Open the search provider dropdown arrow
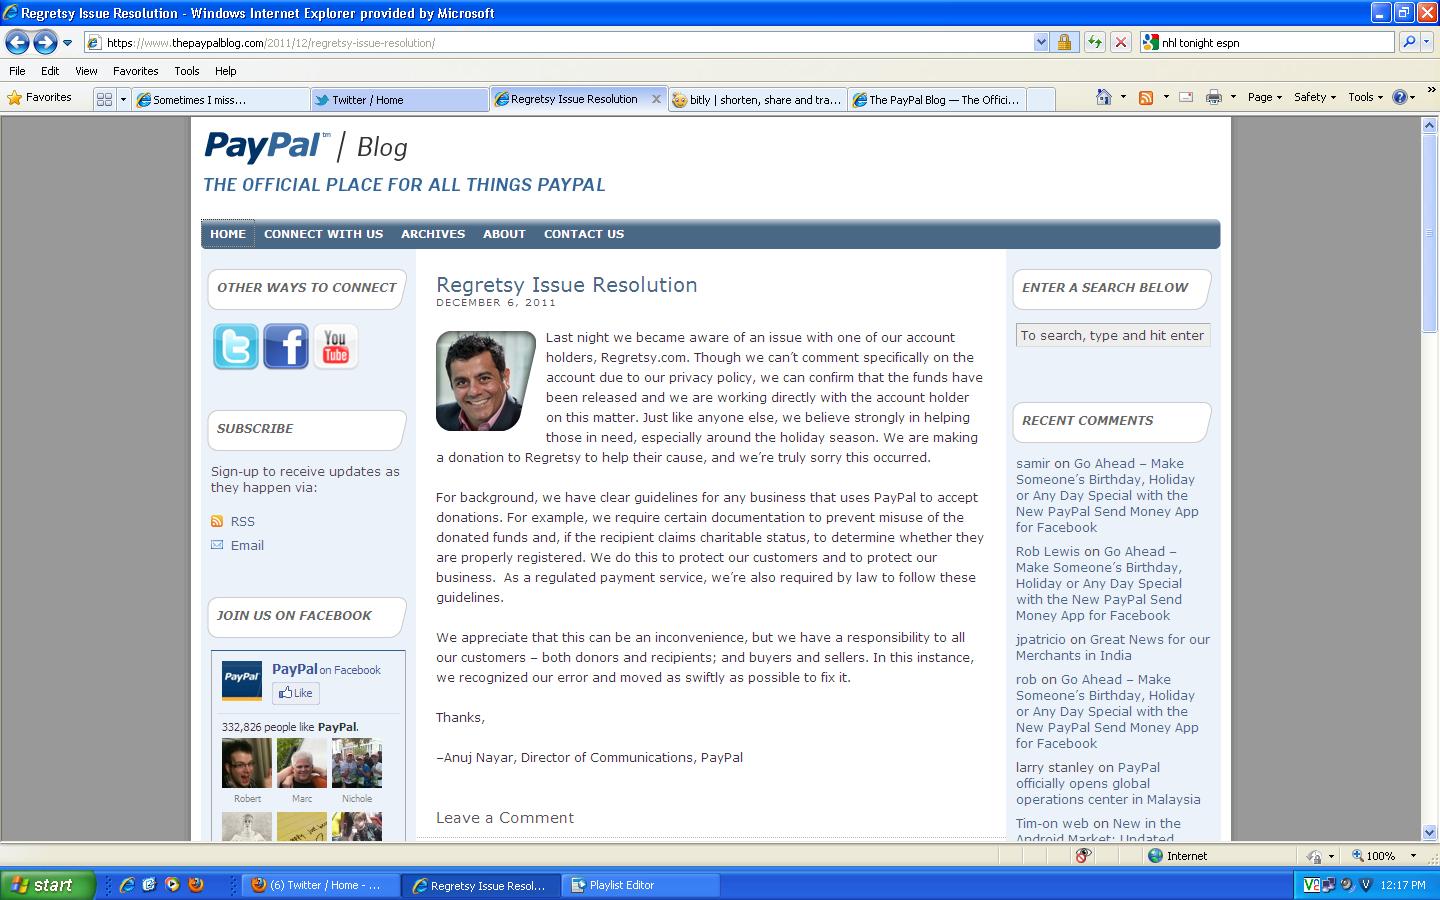The image size is (1440, 900). pyautogui.click(x=1427, y=43)
